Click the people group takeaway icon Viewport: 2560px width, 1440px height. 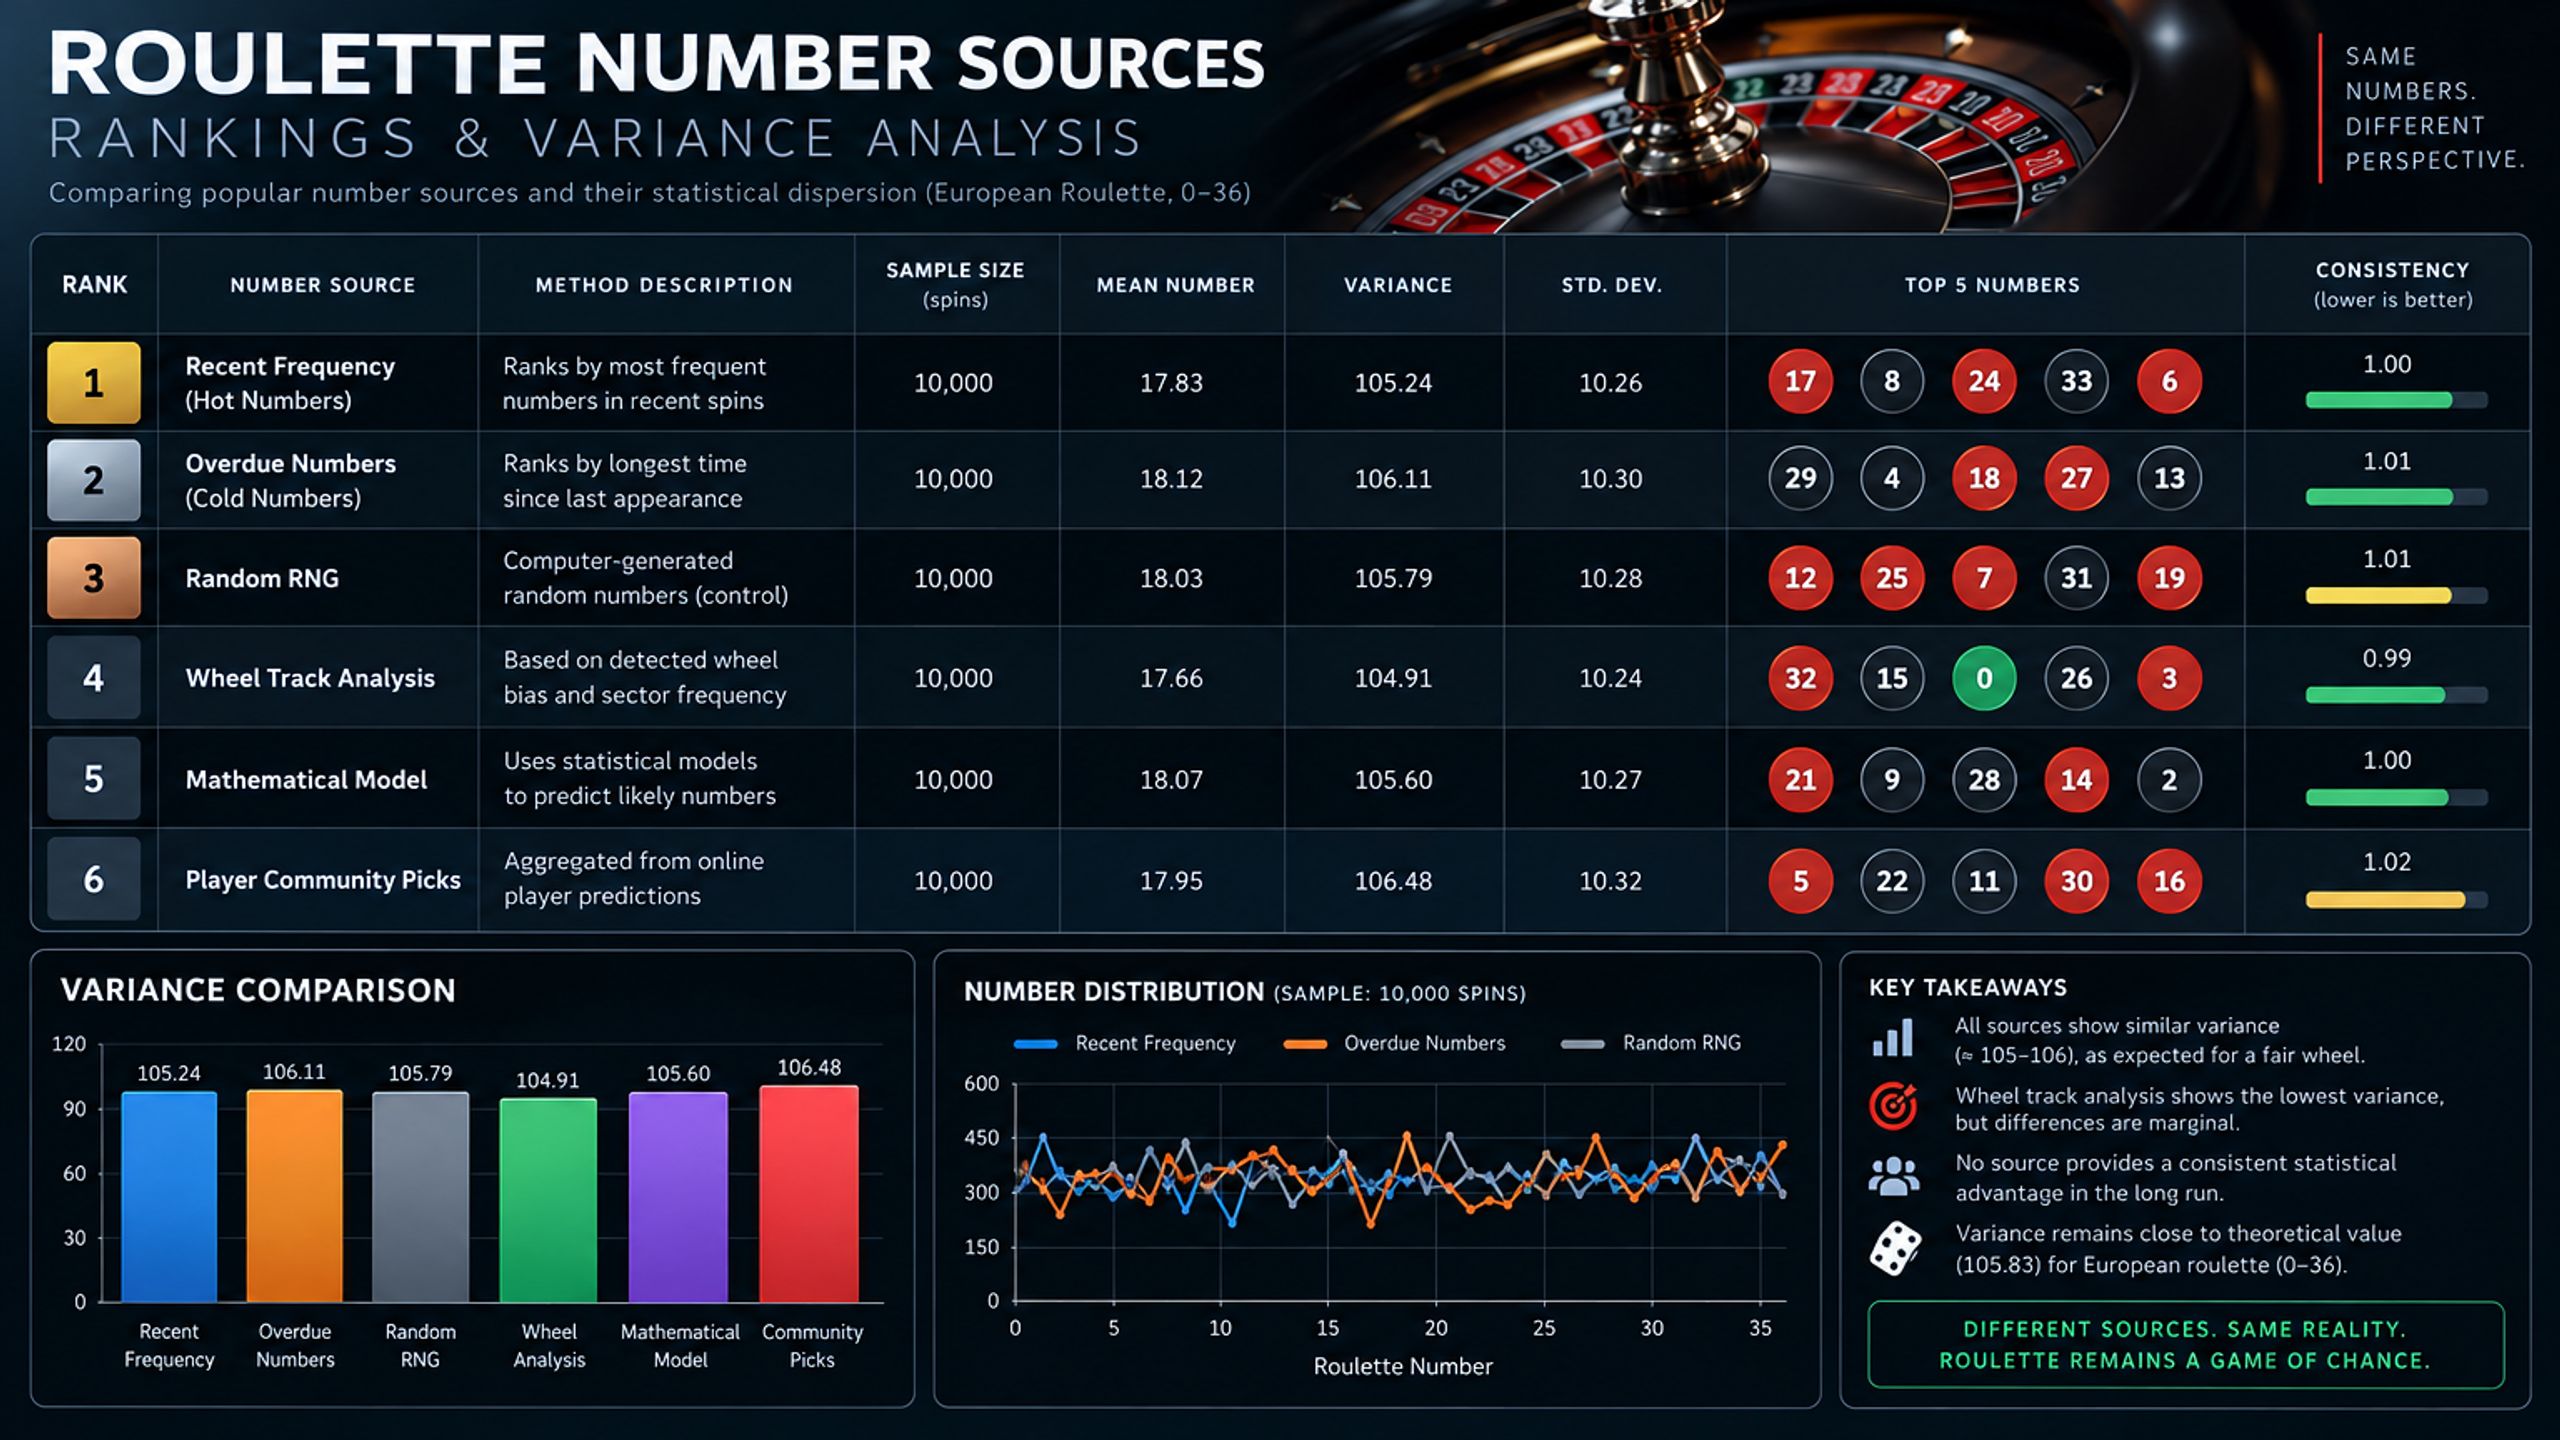pyautogui.click(x=1893, y=1176)
